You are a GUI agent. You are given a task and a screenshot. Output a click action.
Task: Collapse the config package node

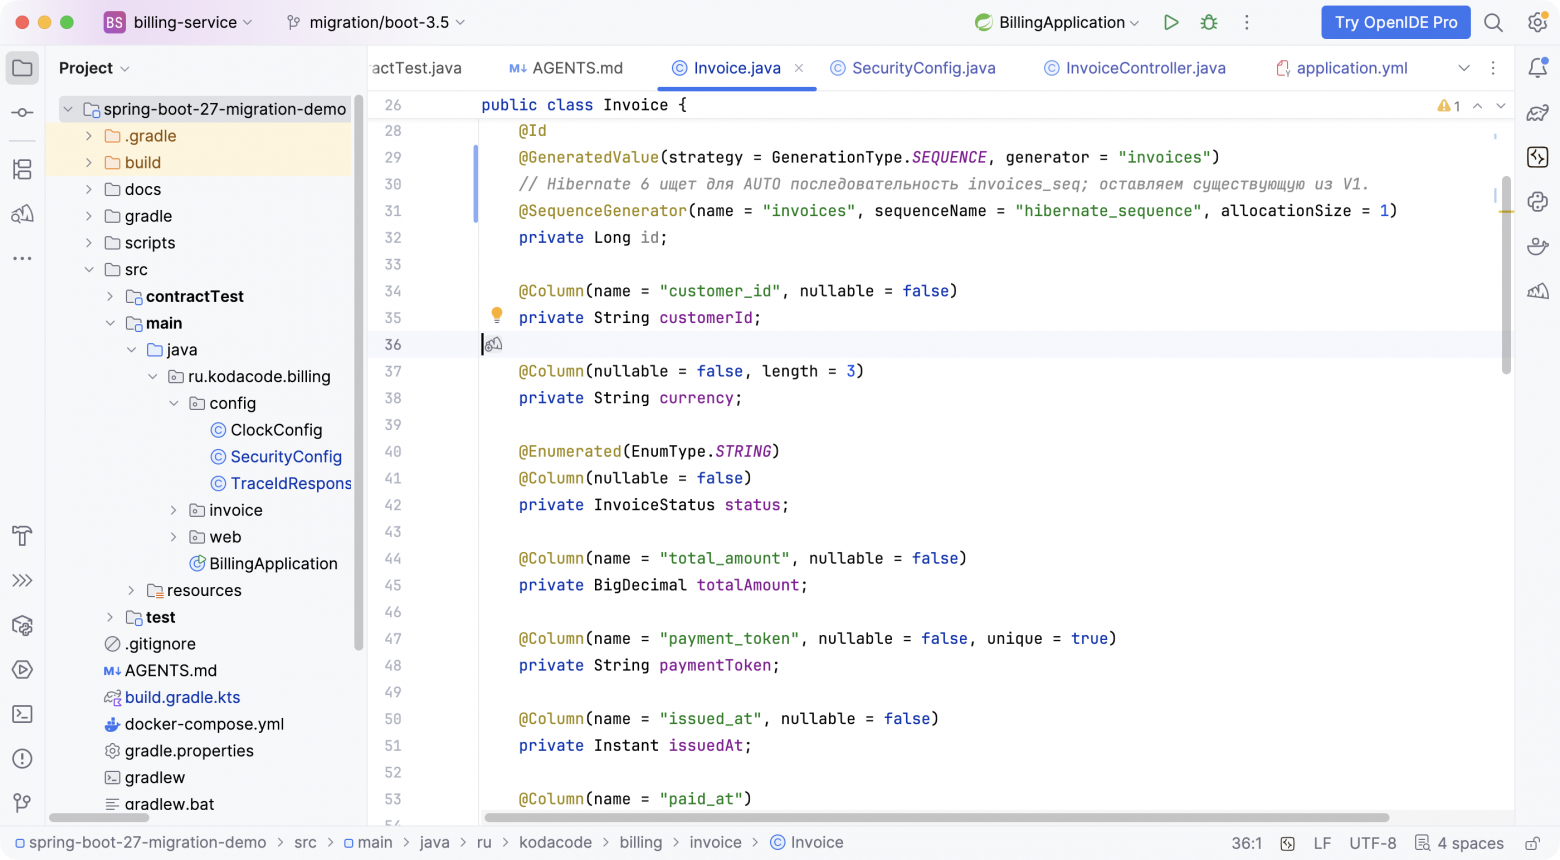(x=174, y=403)
